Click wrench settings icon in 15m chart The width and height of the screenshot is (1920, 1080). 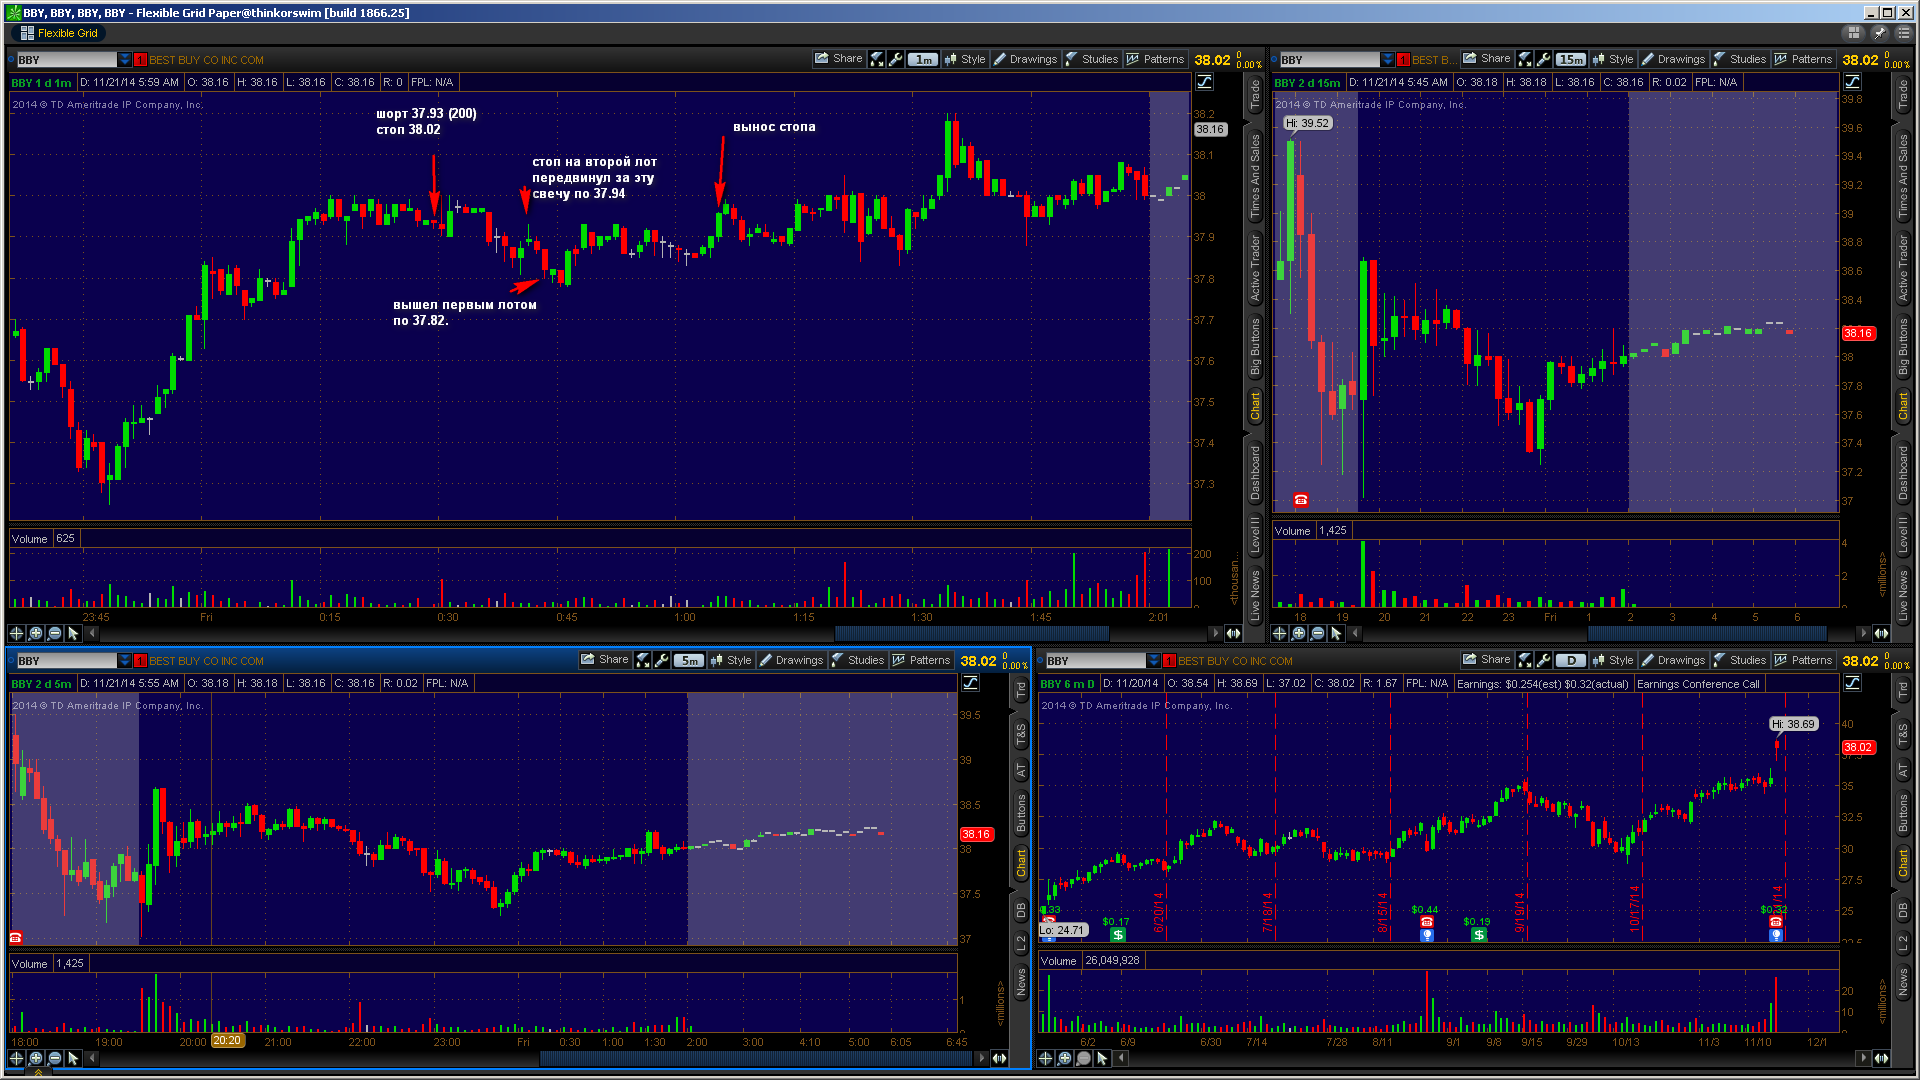[x=1544, y=59]
